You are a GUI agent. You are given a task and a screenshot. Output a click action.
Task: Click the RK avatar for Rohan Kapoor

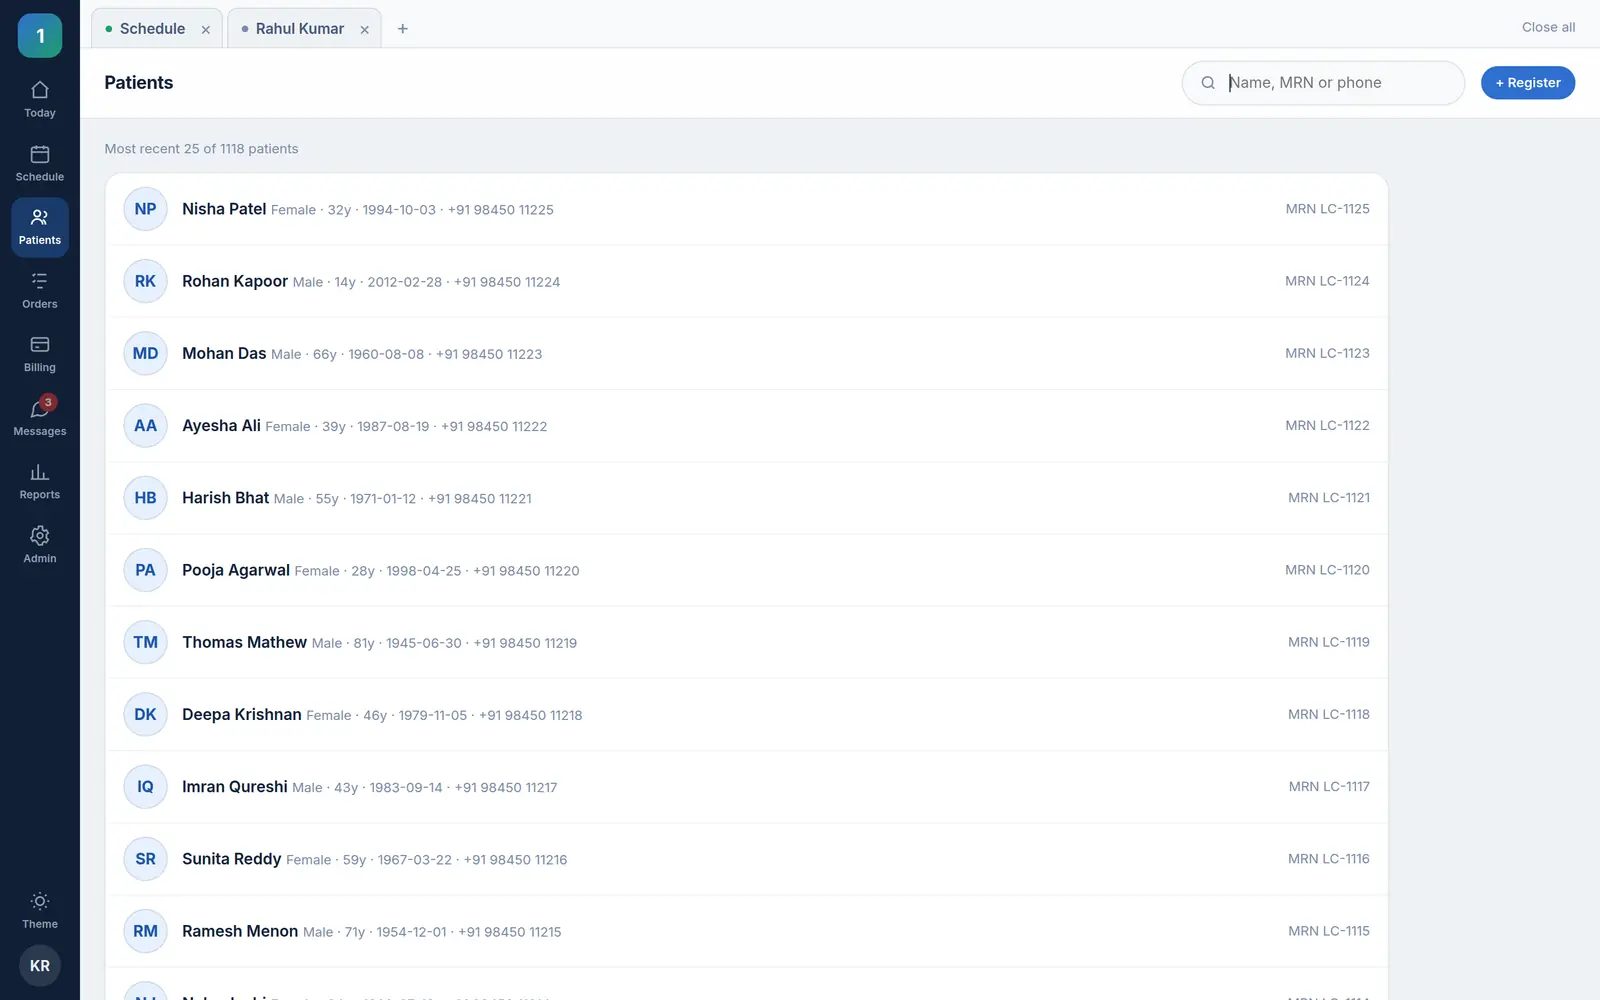point(145,281)
